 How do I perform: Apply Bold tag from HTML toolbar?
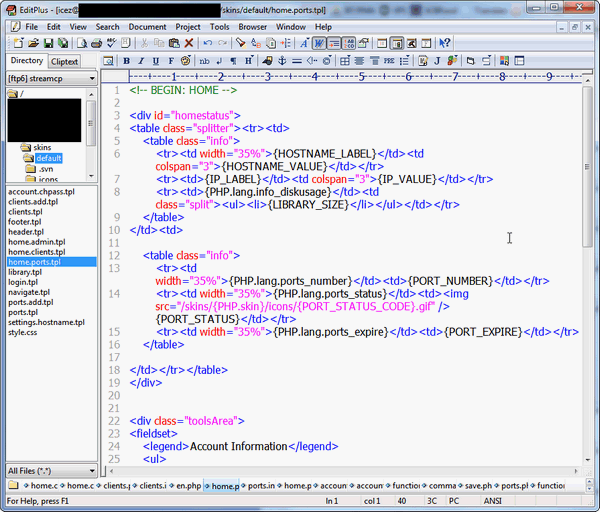[x=127, y=61]
